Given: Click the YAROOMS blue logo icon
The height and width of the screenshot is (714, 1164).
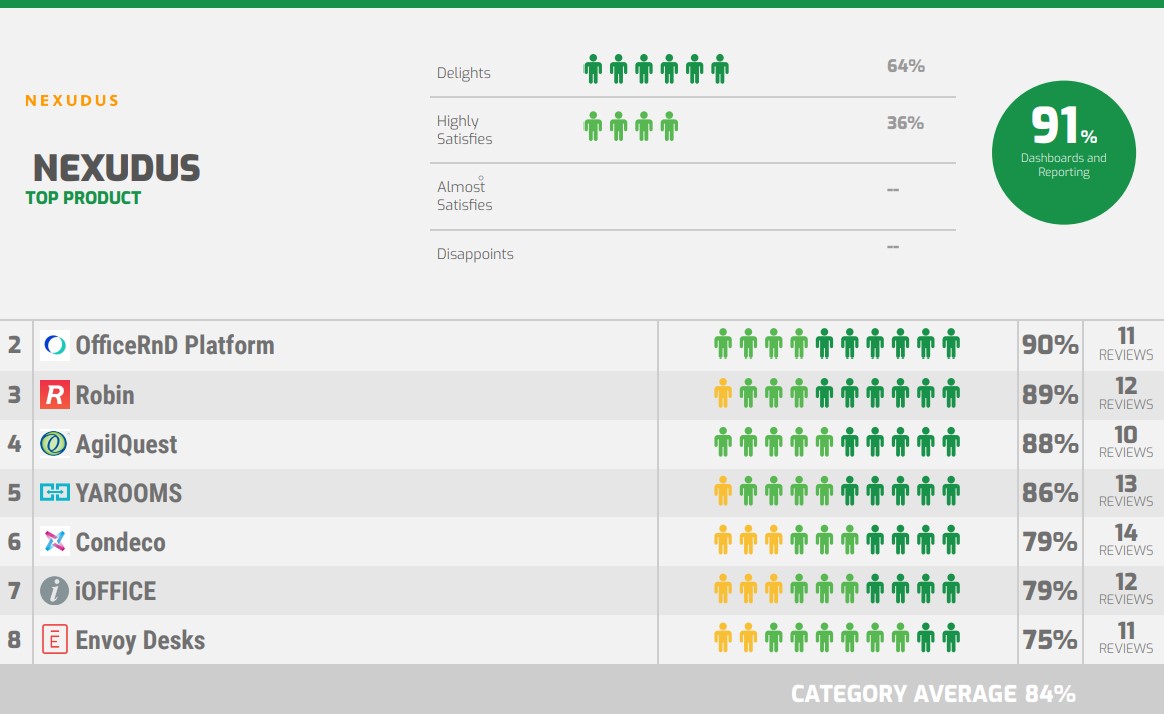Looking at the screenshot, I should (54, 492).
